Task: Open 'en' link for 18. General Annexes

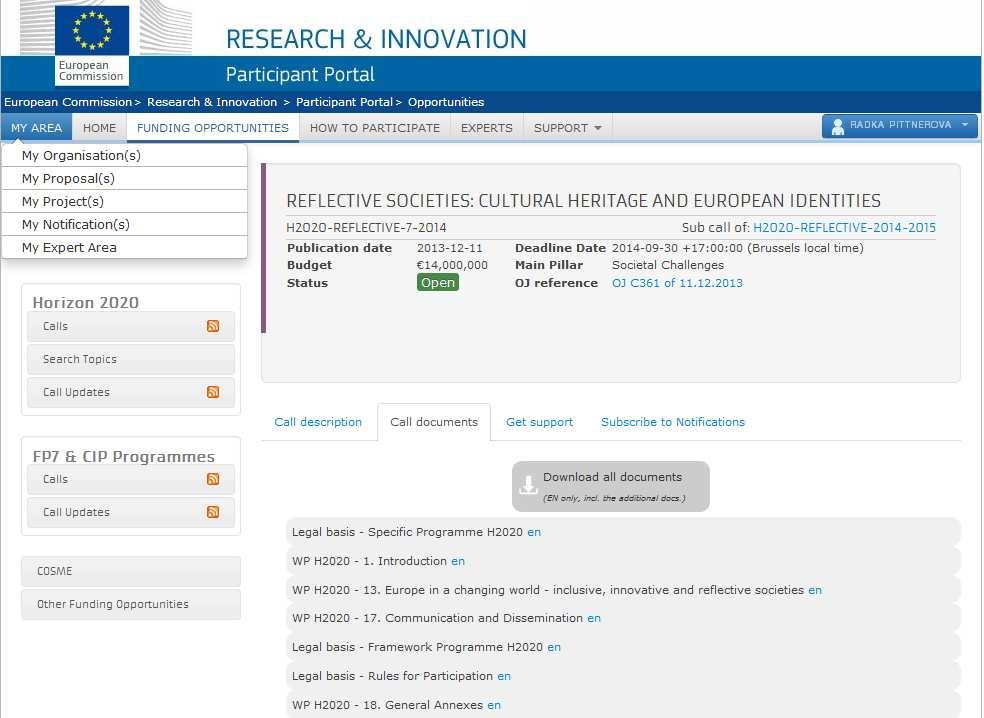Action: click(x=494, y=705)
